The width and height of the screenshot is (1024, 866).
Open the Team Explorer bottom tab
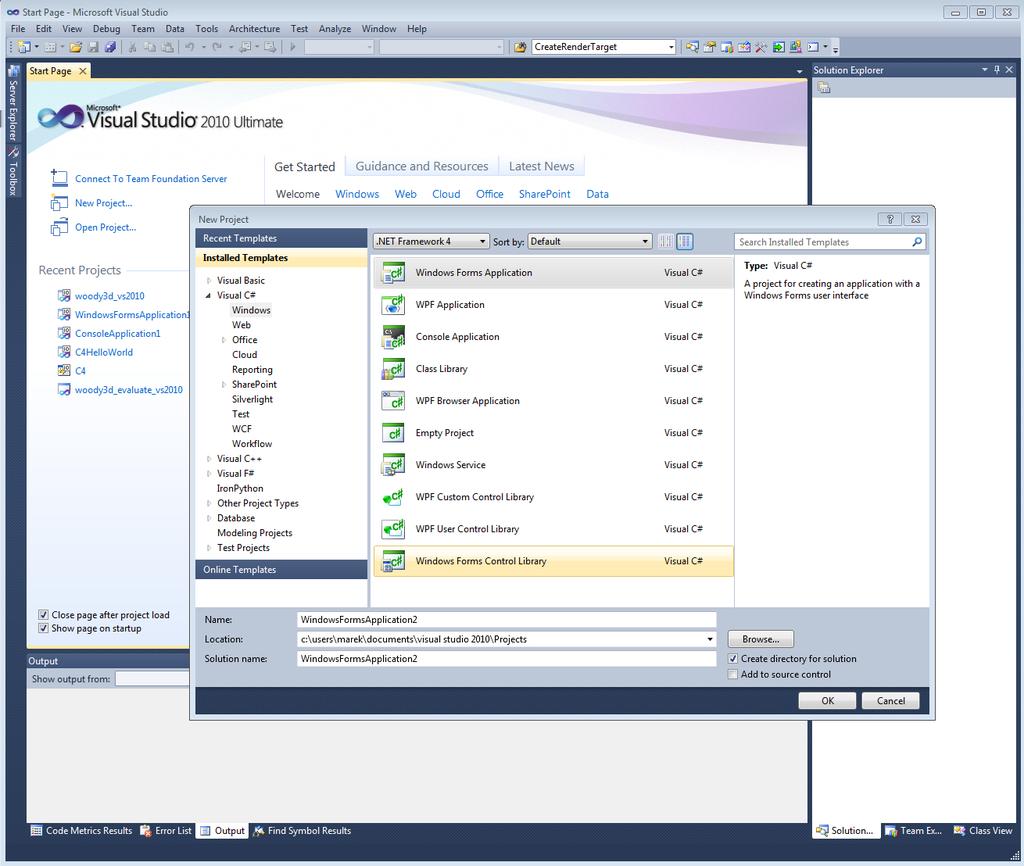913,831
